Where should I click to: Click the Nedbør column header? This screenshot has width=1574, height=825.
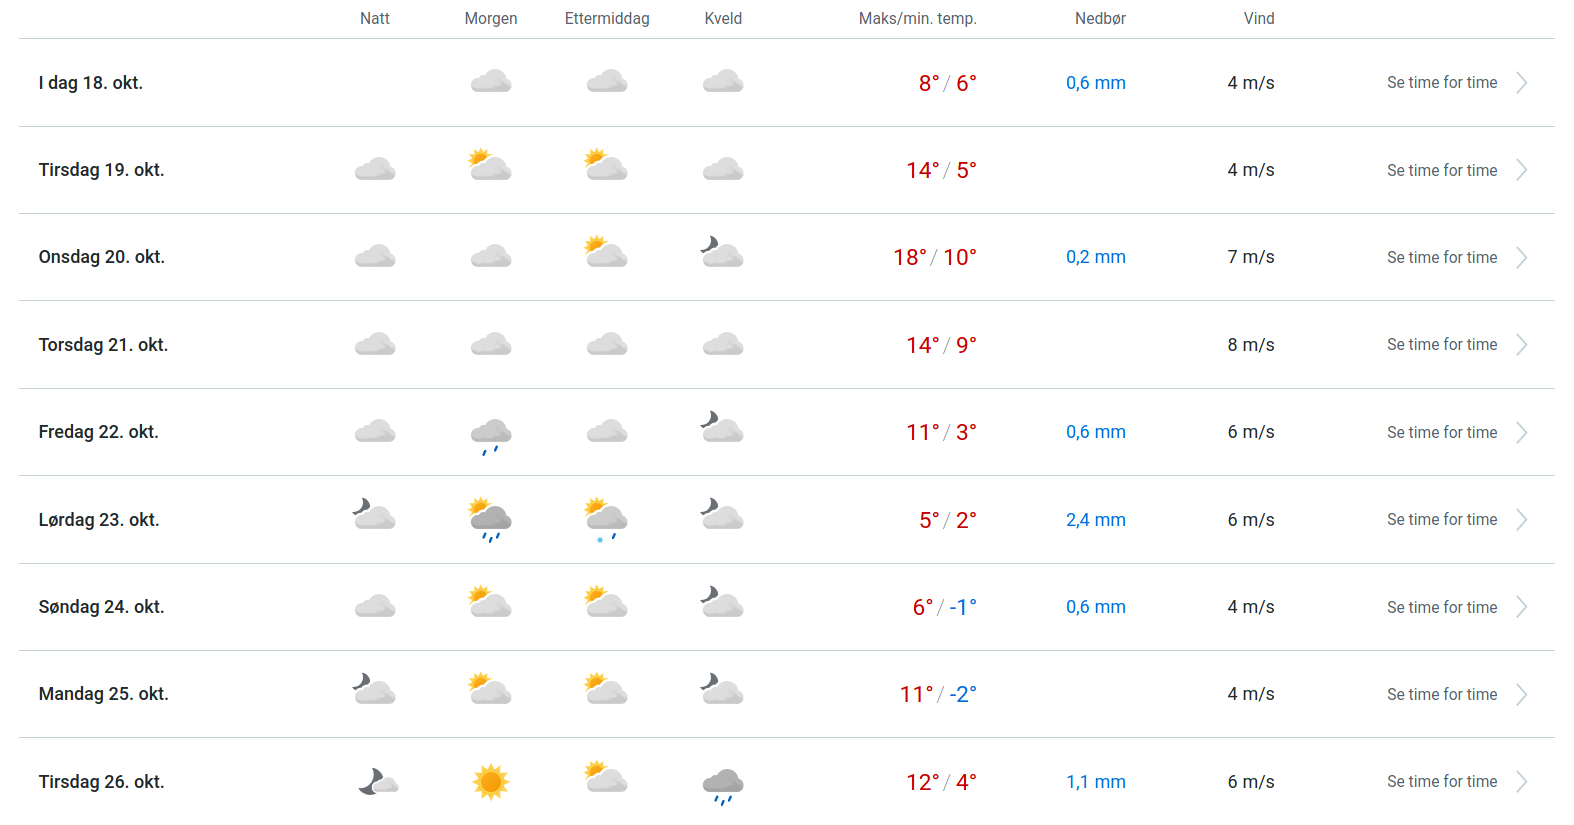coord(1100,19)
